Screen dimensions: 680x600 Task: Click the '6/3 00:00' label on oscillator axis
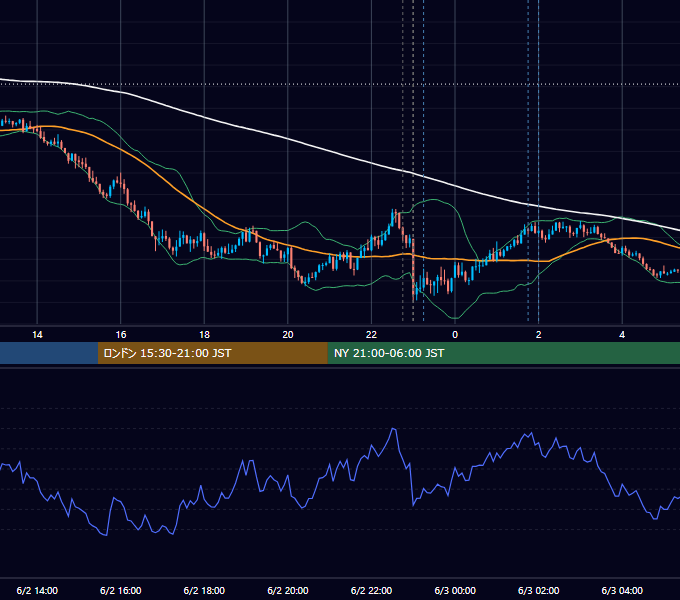pos(455,590)
